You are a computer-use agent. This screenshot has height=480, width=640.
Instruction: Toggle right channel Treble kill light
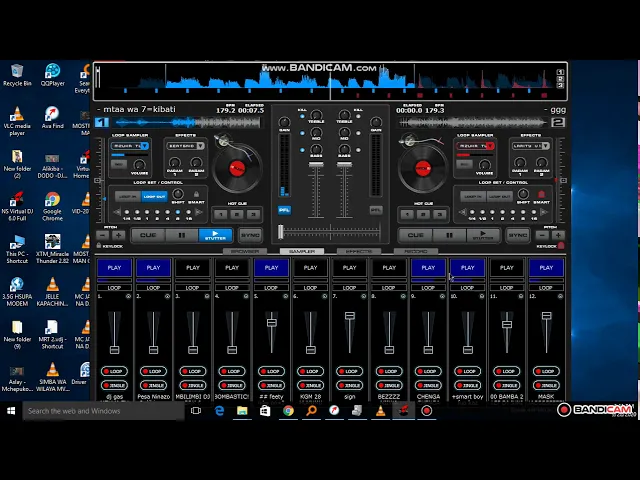[x=358, y=116]
